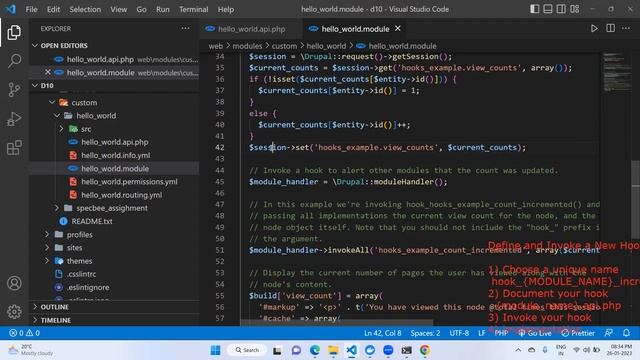The width and height of the screenshot is (640, 360).
Task: Open the Explorer view in activity bar
Action: click(x=14, y=33)
